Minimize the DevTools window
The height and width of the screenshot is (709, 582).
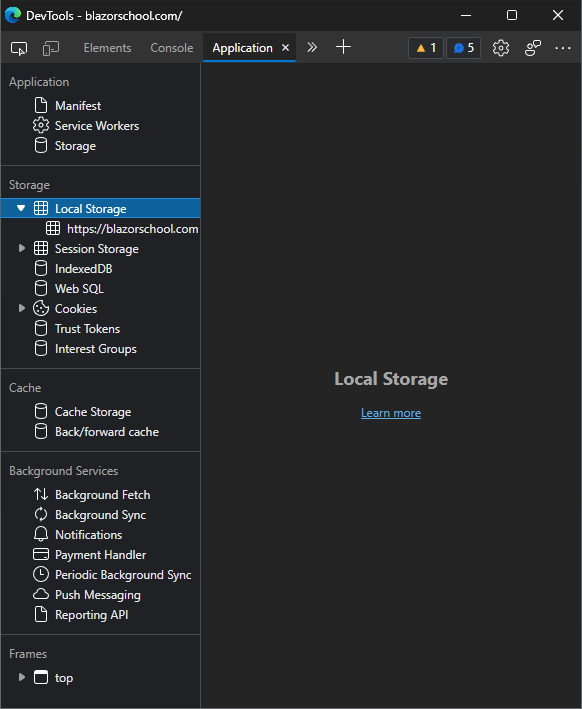(466, 15)
